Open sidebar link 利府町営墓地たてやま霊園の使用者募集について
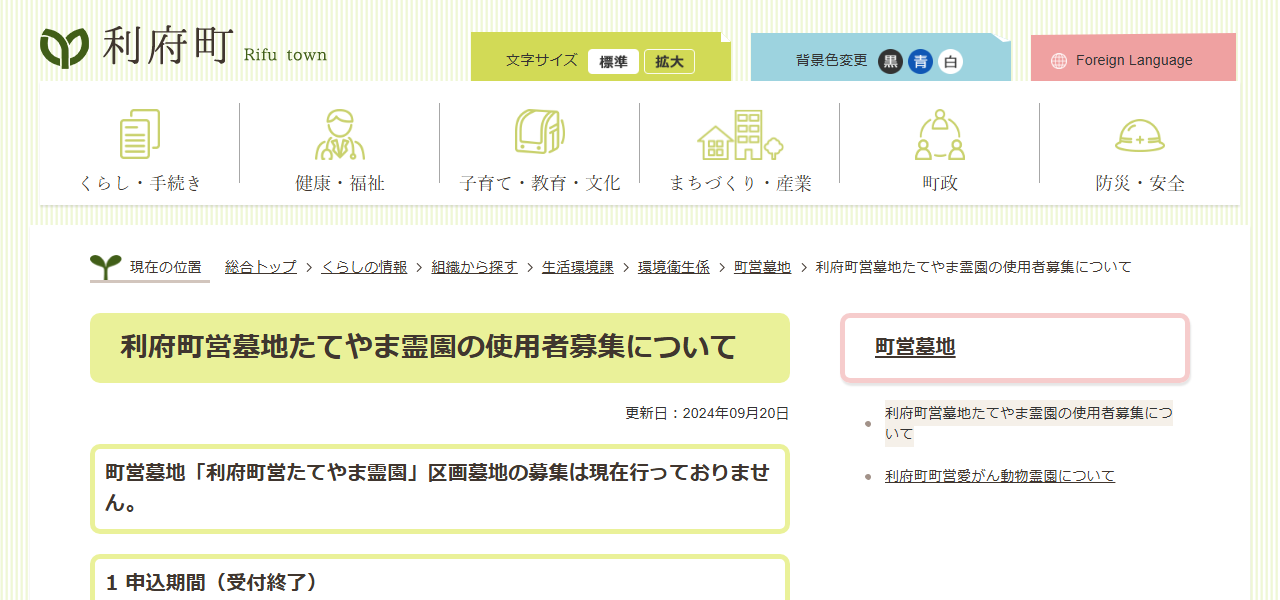The width and height of the screenshot is (1280, 600). 1029,423
